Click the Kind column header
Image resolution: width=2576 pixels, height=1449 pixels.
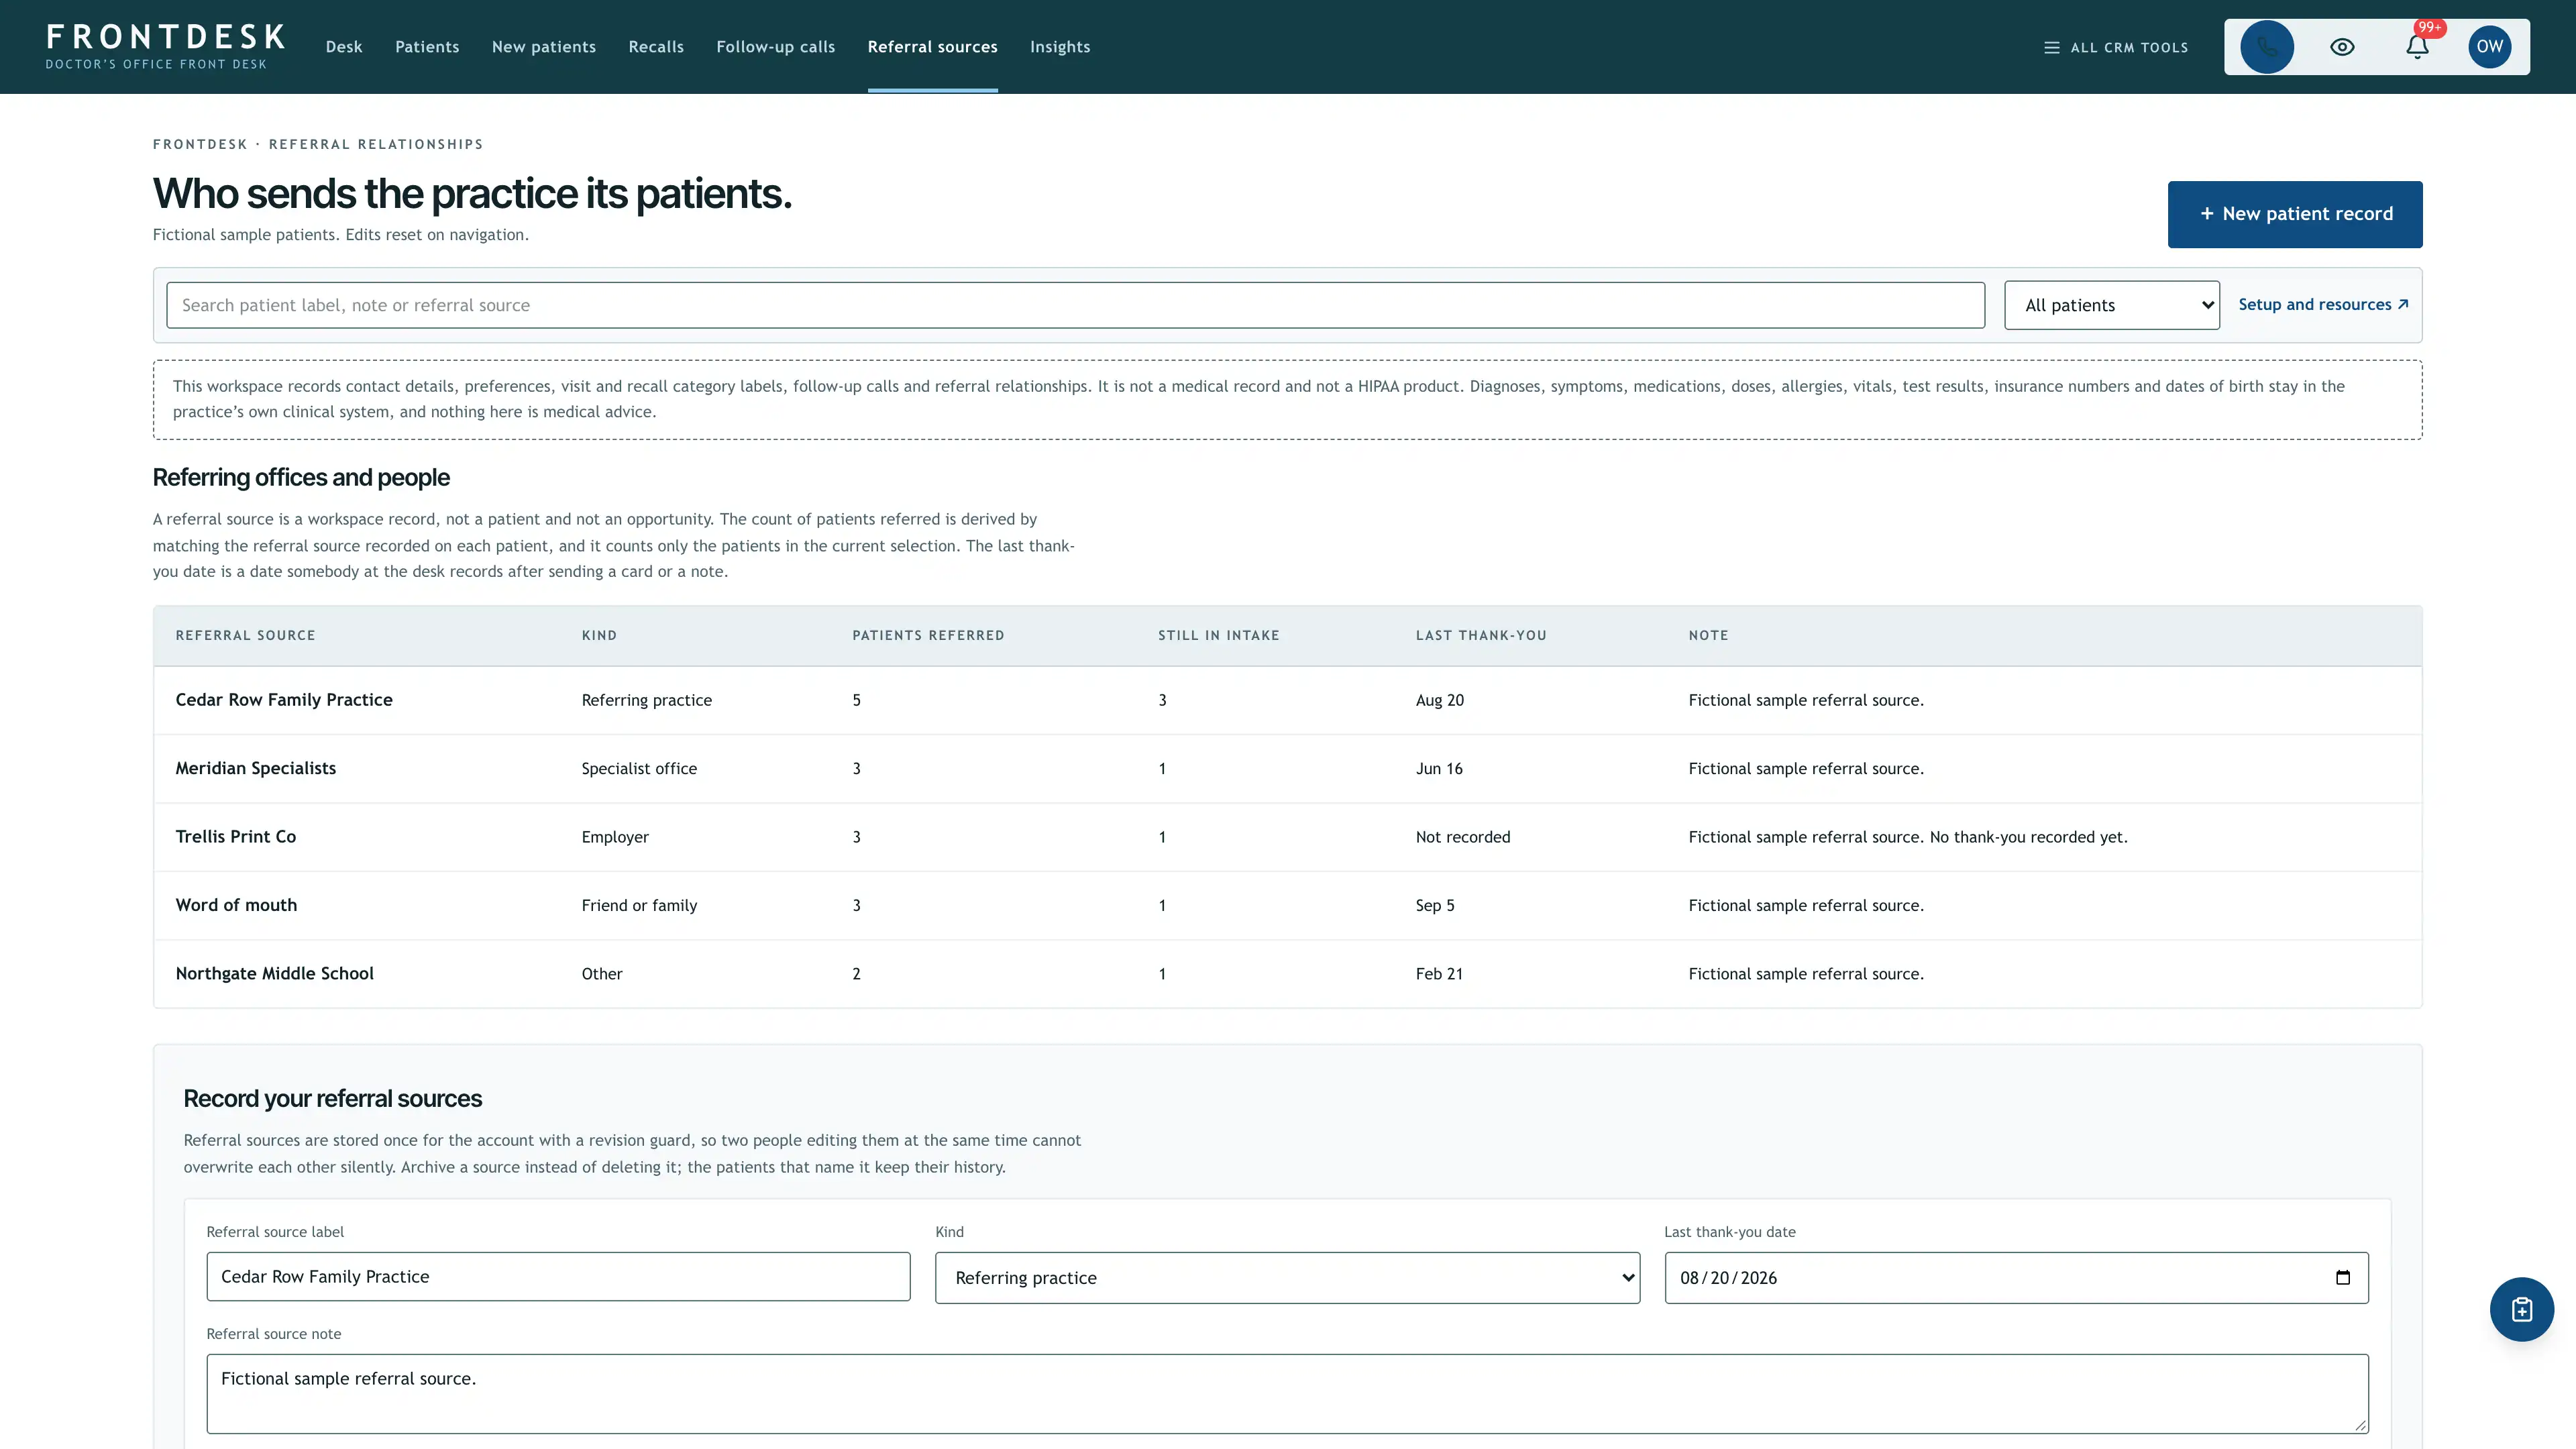pos(599,635)
